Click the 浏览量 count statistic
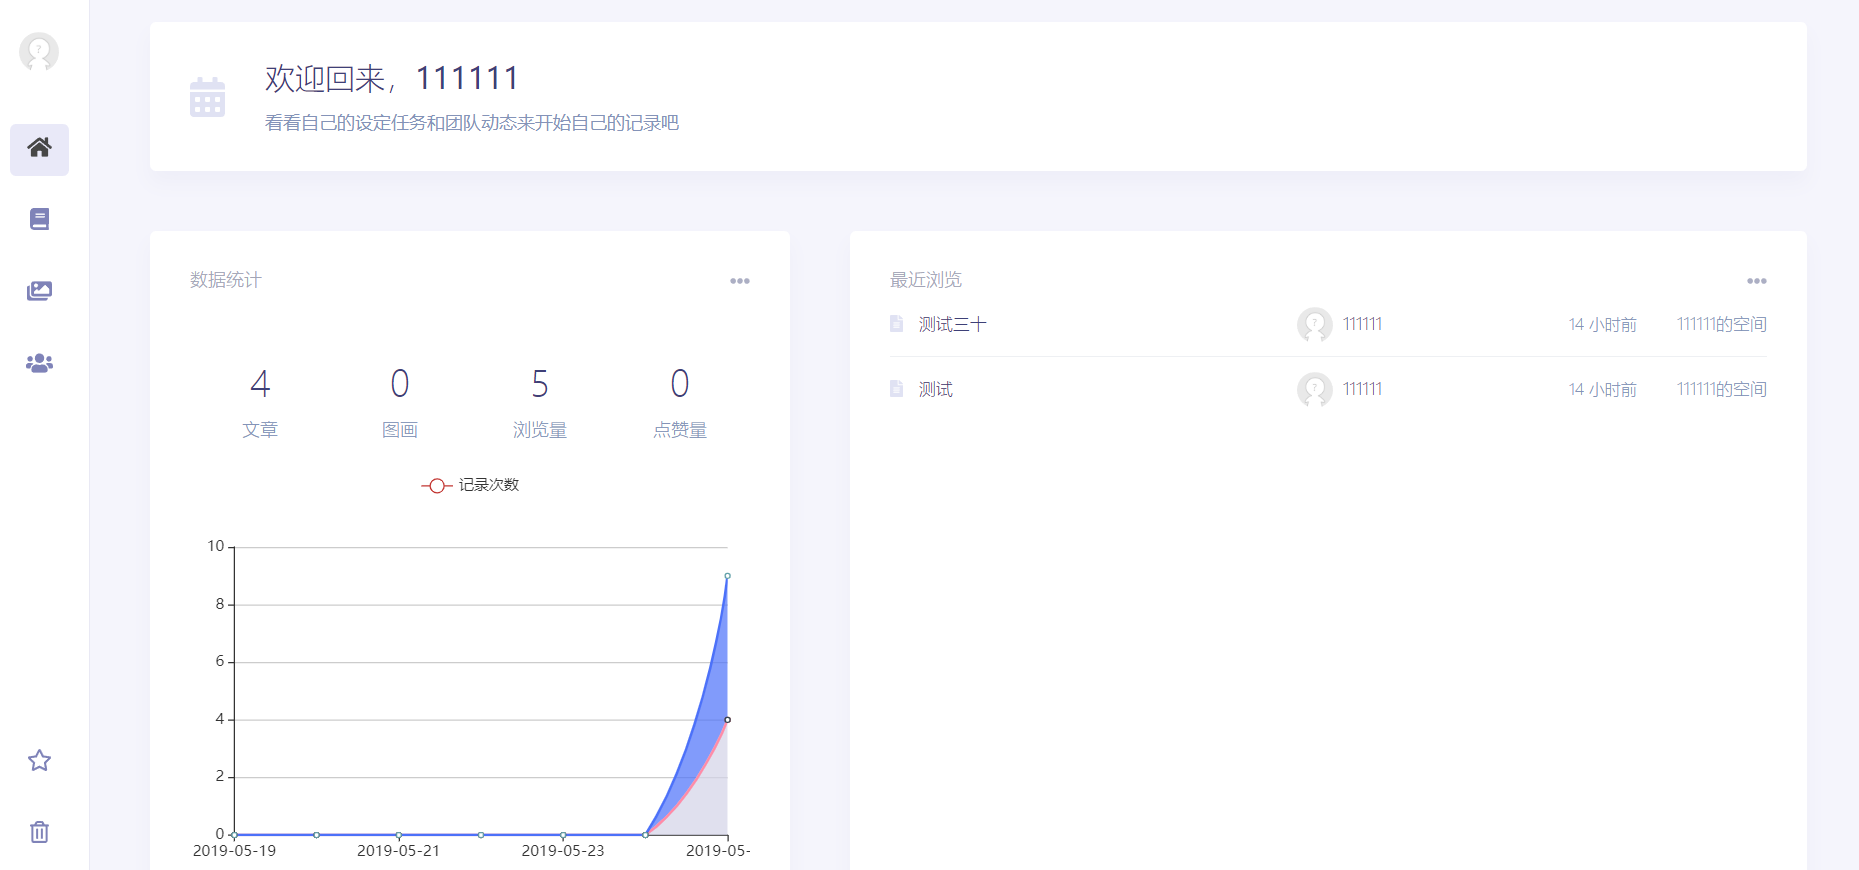 540,404
